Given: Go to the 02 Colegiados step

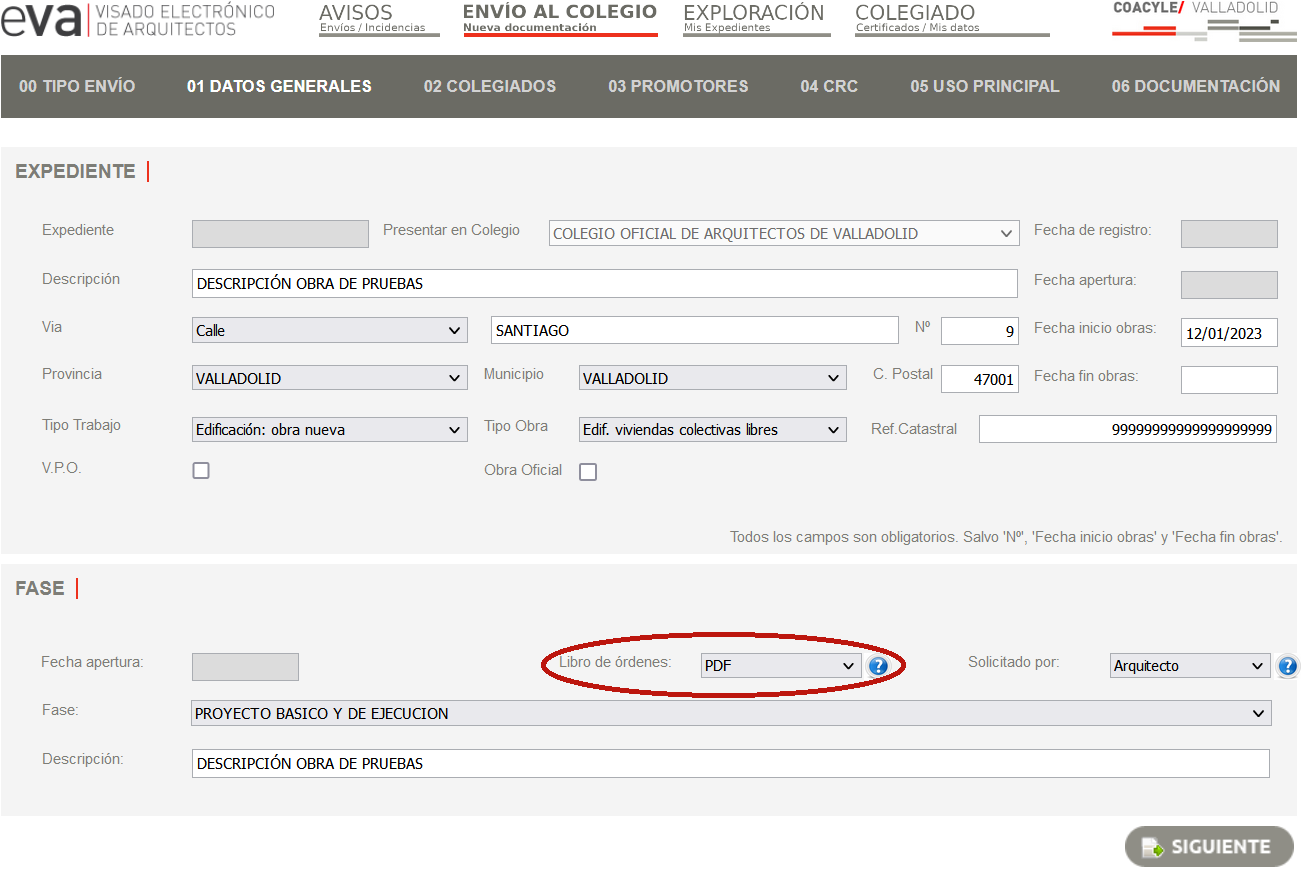Looking at the screenshot, I should (x=489, y=86).
